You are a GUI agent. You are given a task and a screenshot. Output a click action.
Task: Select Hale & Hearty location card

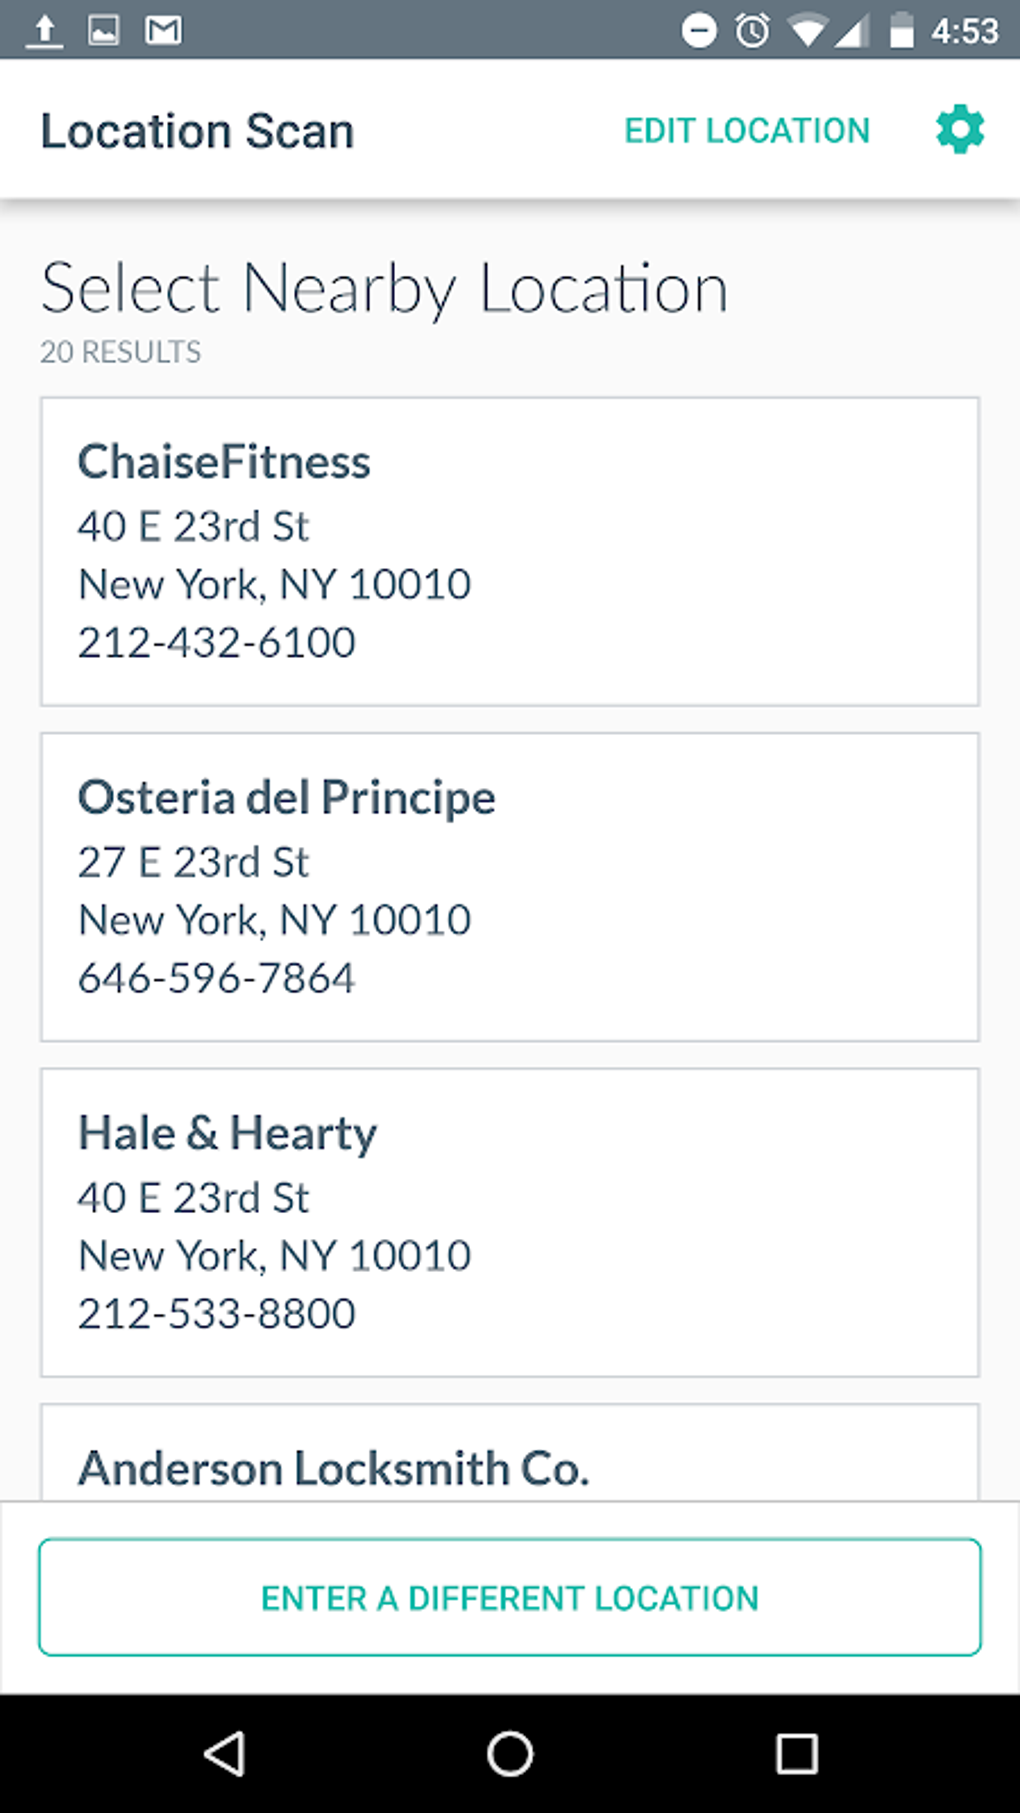pos(509,1222)
